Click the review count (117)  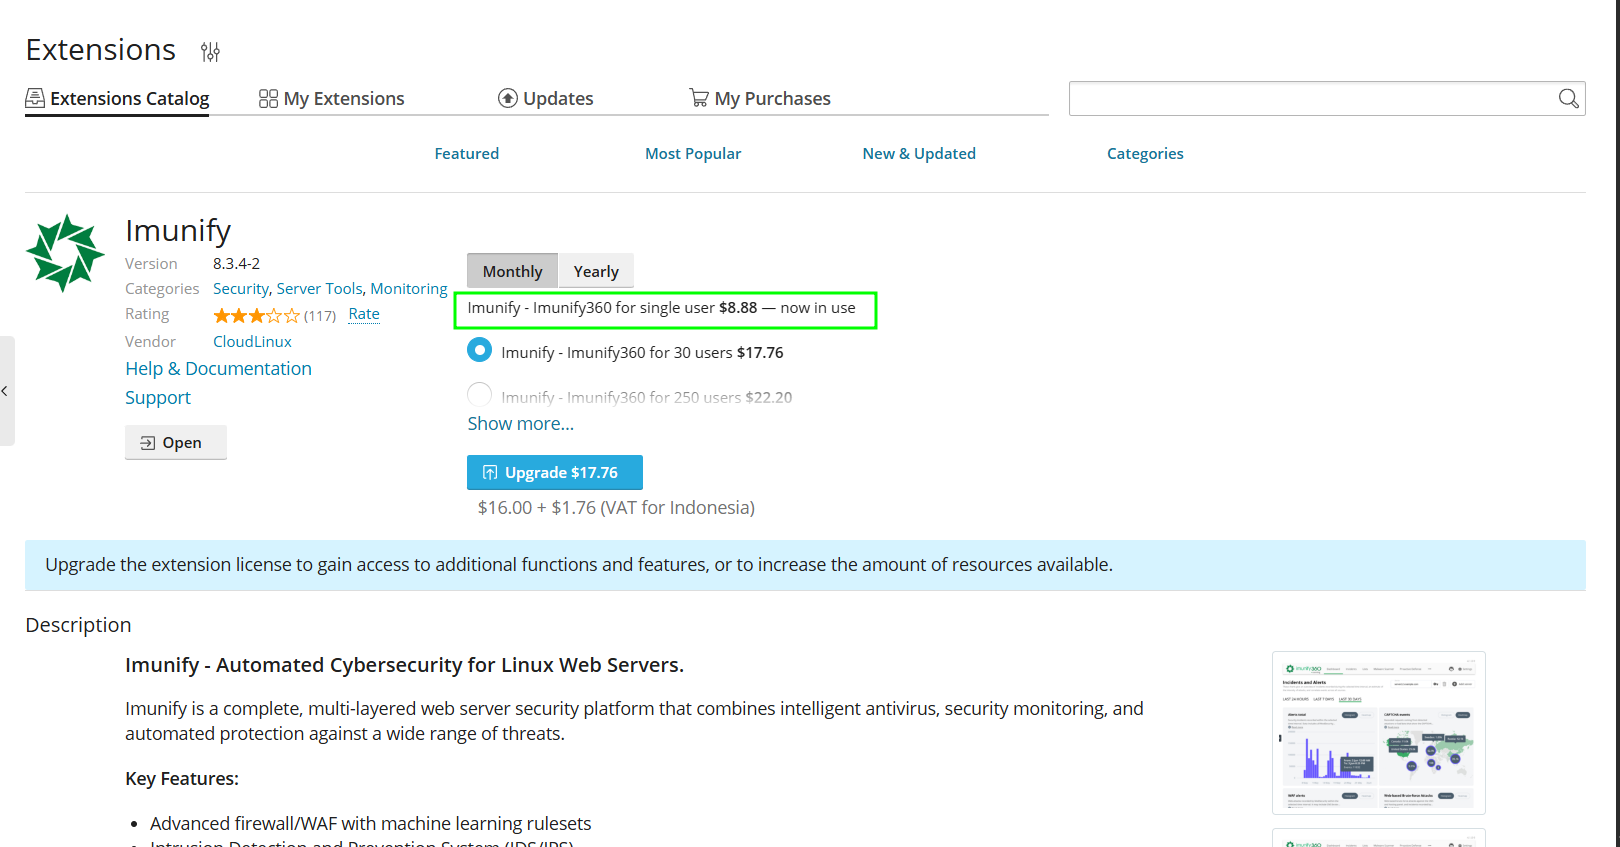tap(320, 315)
